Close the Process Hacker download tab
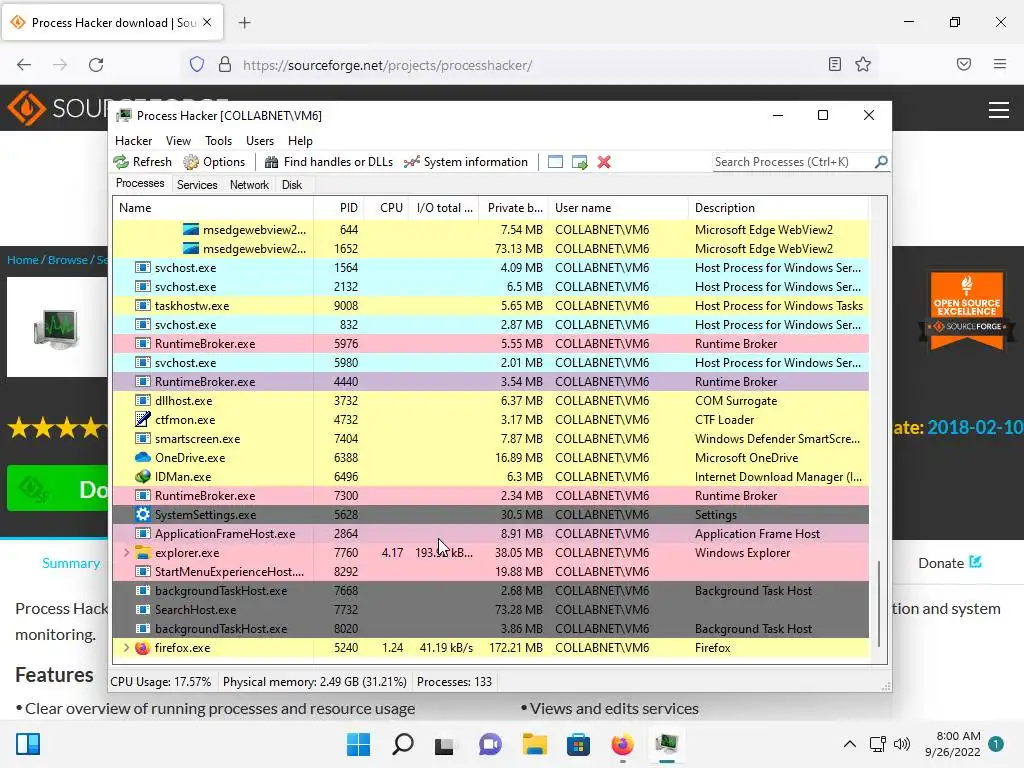 click(x=207, y=22)
